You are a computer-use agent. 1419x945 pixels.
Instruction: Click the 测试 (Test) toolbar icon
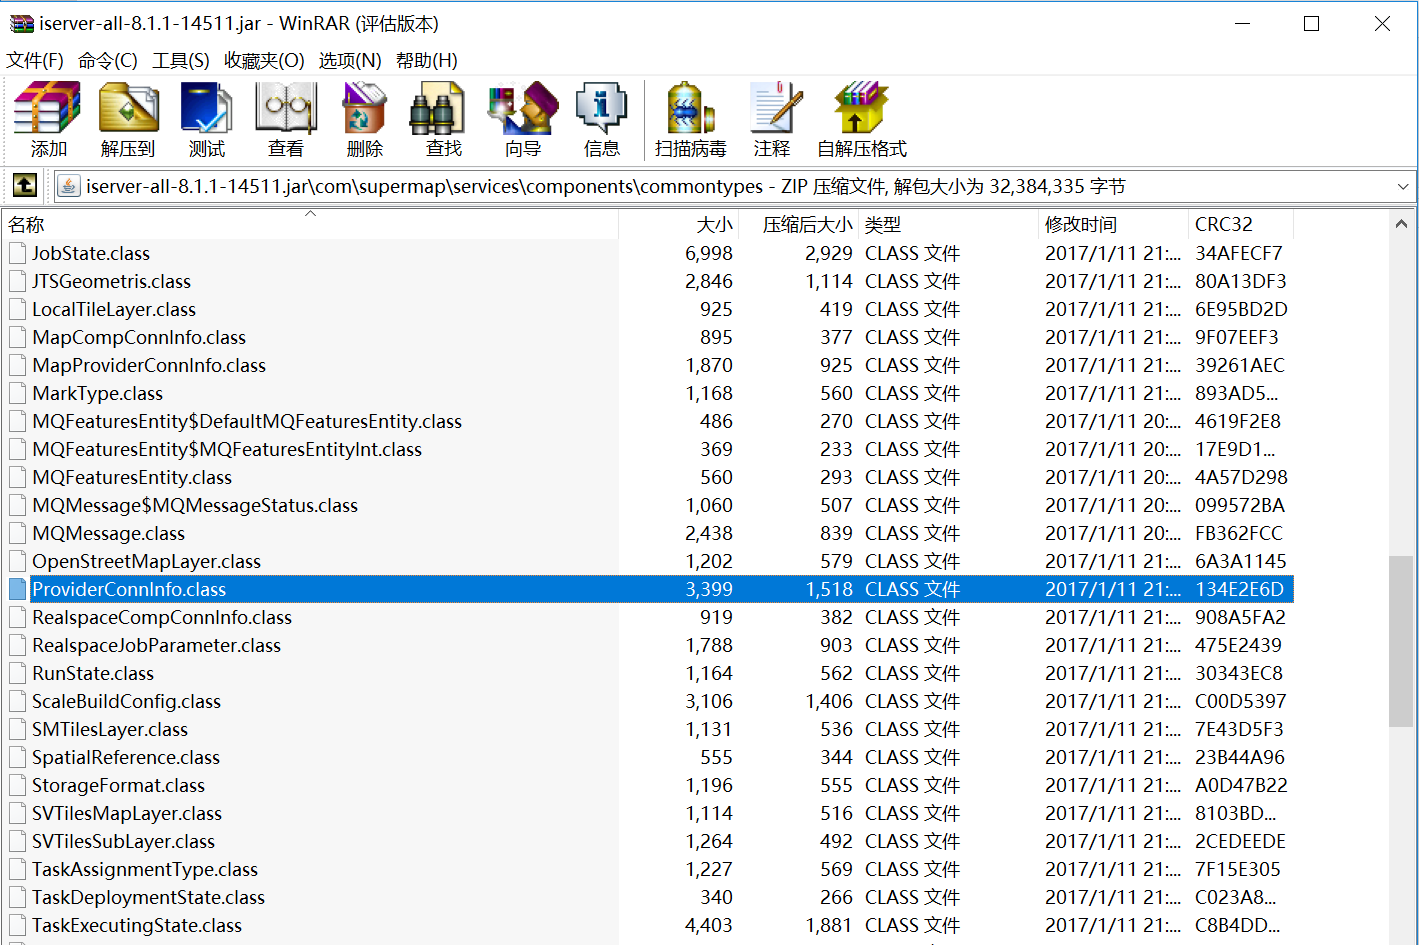coord(206,108)
